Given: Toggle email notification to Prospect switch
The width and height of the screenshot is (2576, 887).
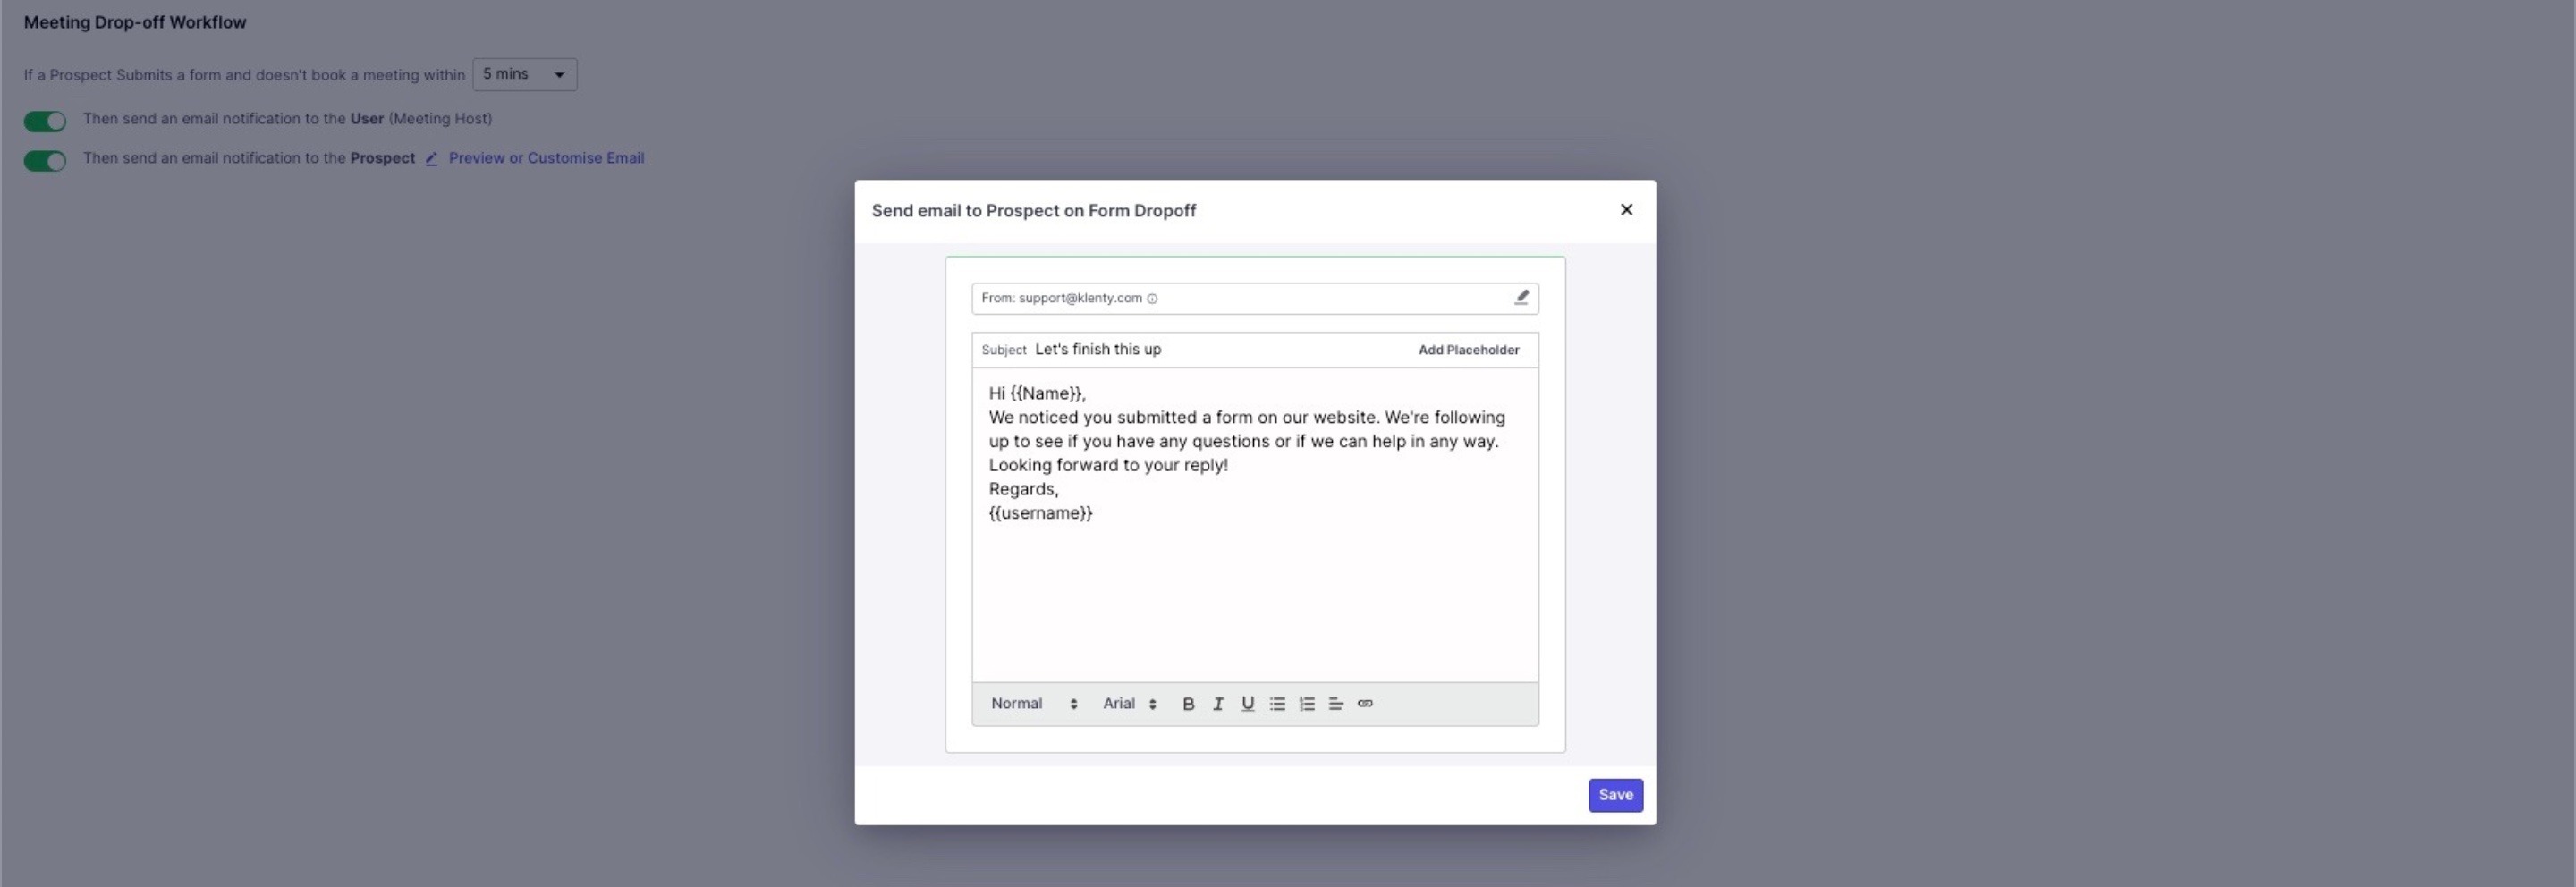Looking at the screenshot, I should (45, 161).
